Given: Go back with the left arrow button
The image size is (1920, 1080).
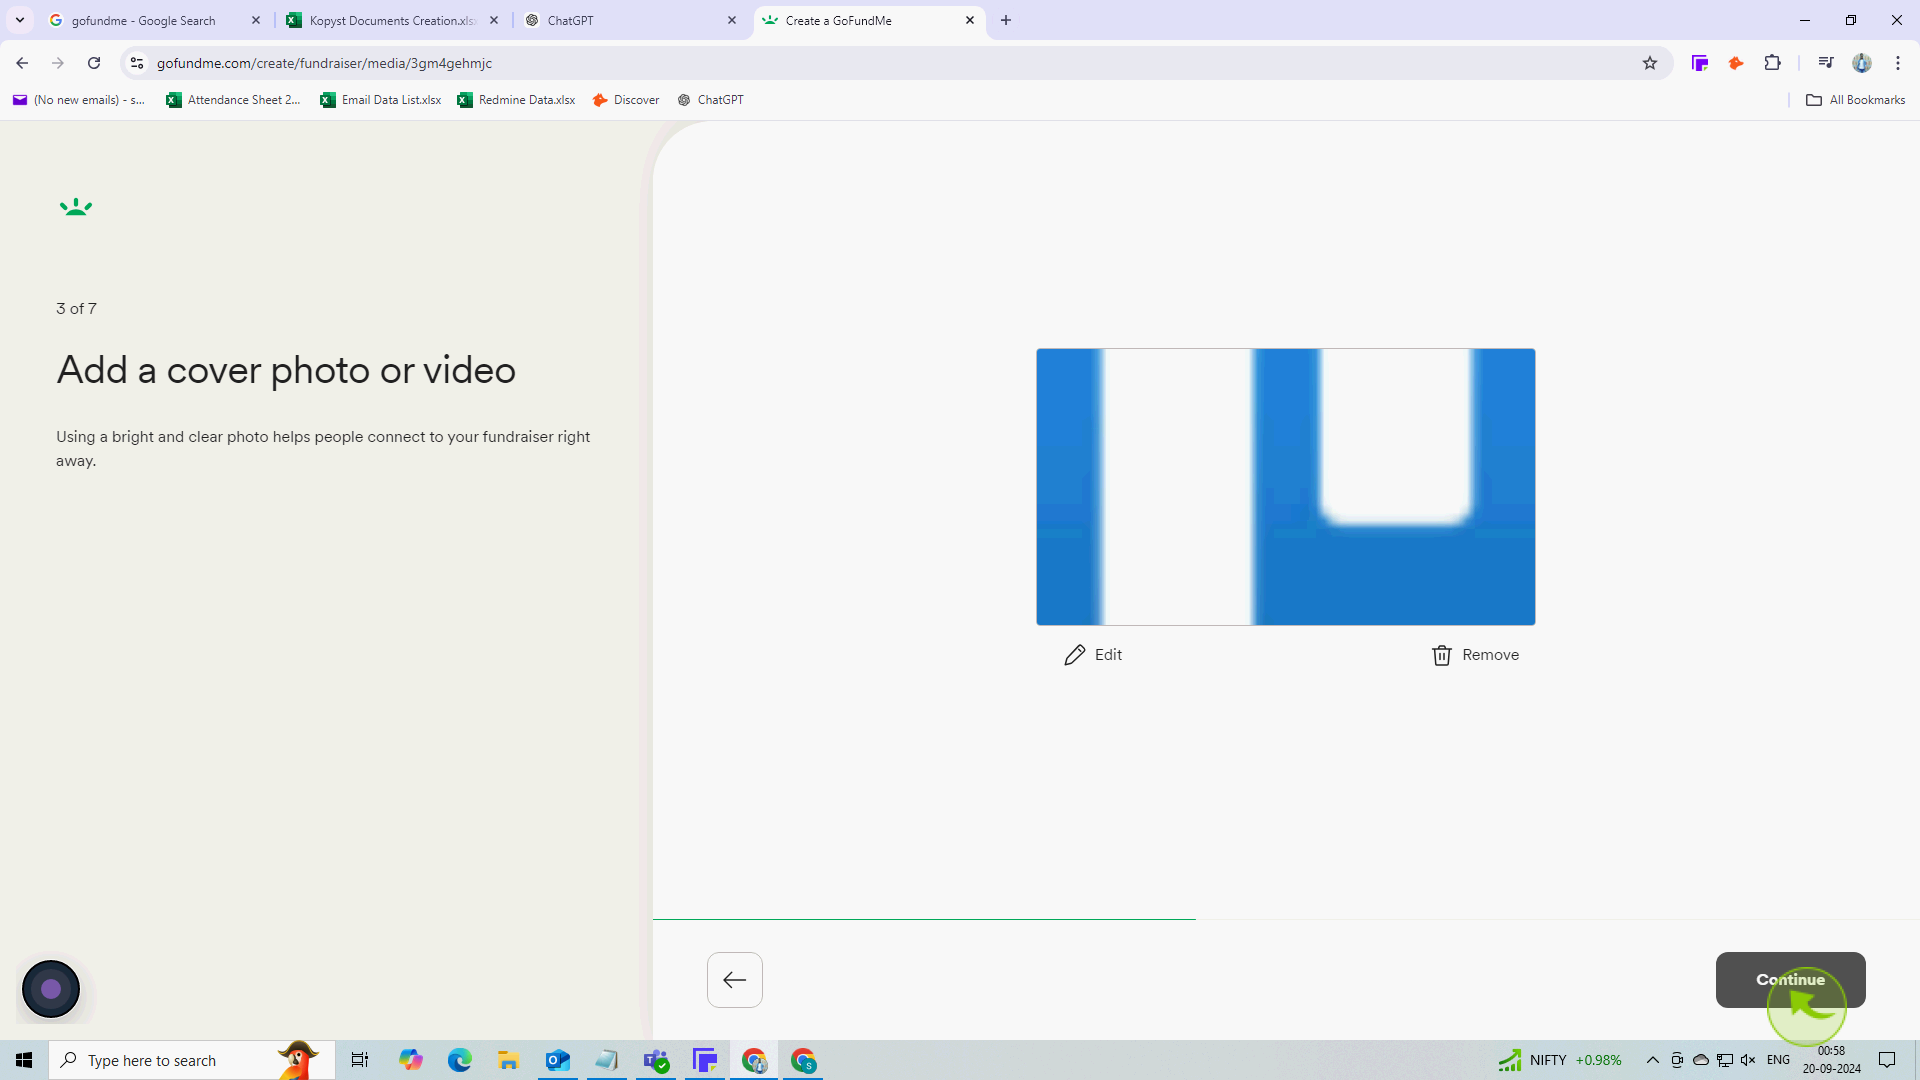Looking at the screenshot, I should [735, 980].
